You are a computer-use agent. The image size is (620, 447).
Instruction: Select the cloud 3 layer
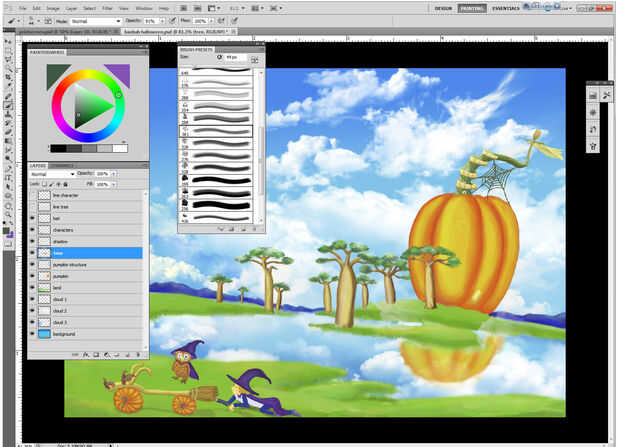pyautogui.click(x=89, y=322)
